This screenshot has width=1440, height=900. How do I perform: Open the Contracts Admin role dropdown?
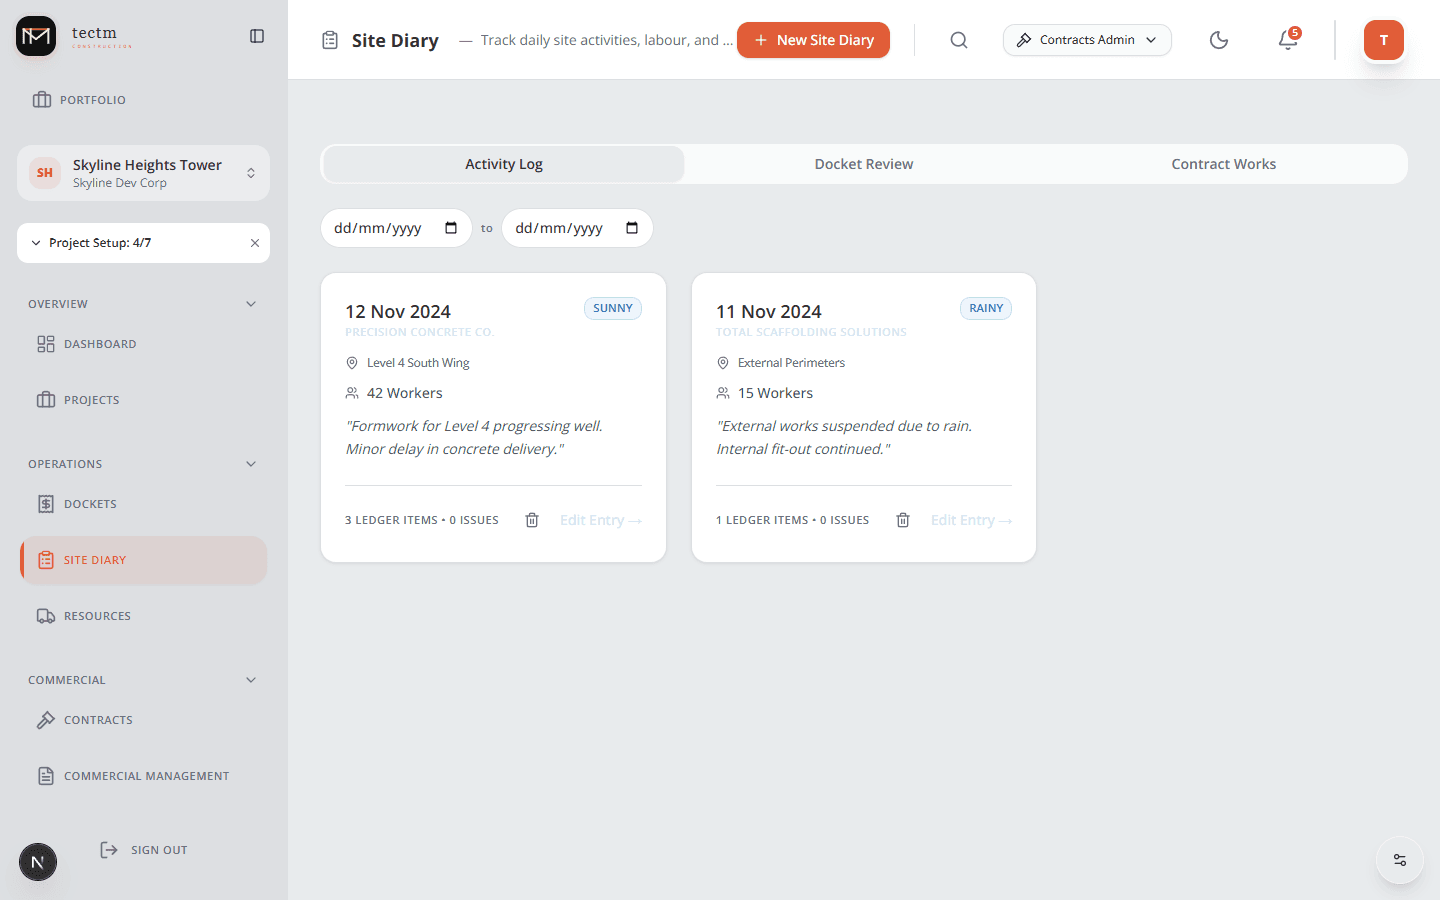pyautogui.click(x=1087, y=40)
